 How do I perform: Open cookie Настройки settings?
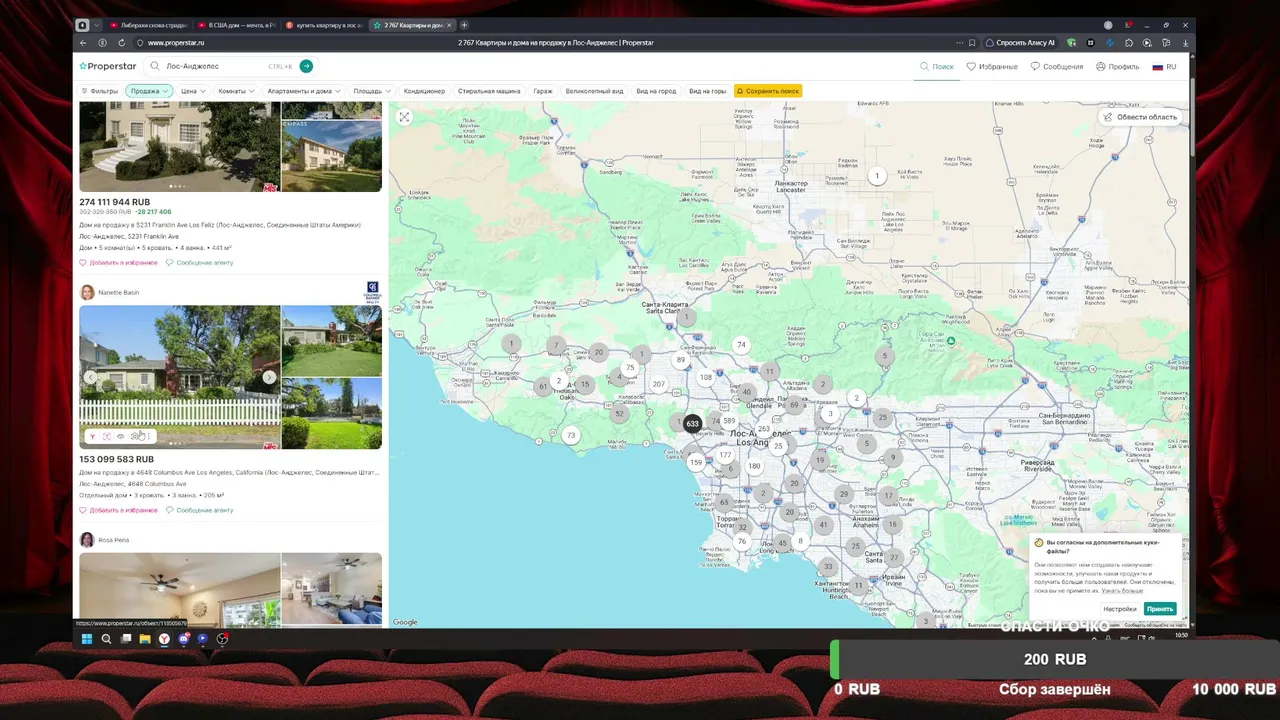point(1120,609)
